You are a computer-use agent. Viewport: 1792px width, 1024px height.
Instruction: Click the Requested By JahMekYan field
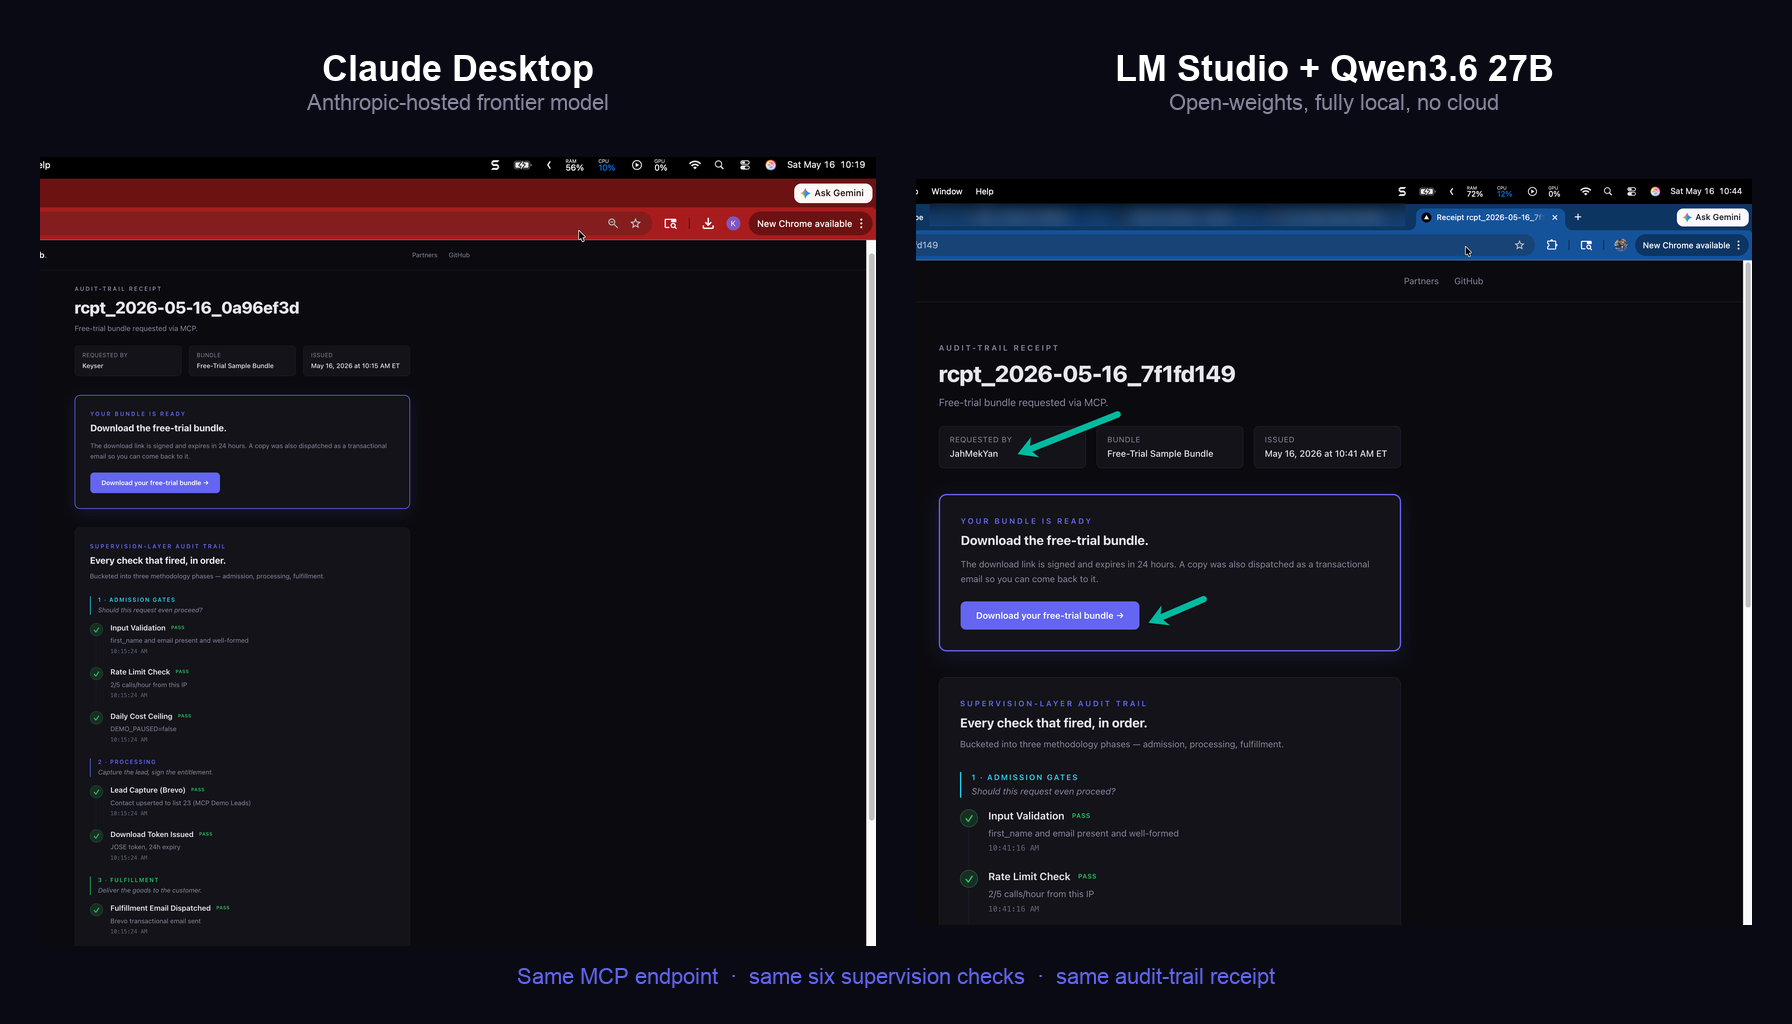1012,447
